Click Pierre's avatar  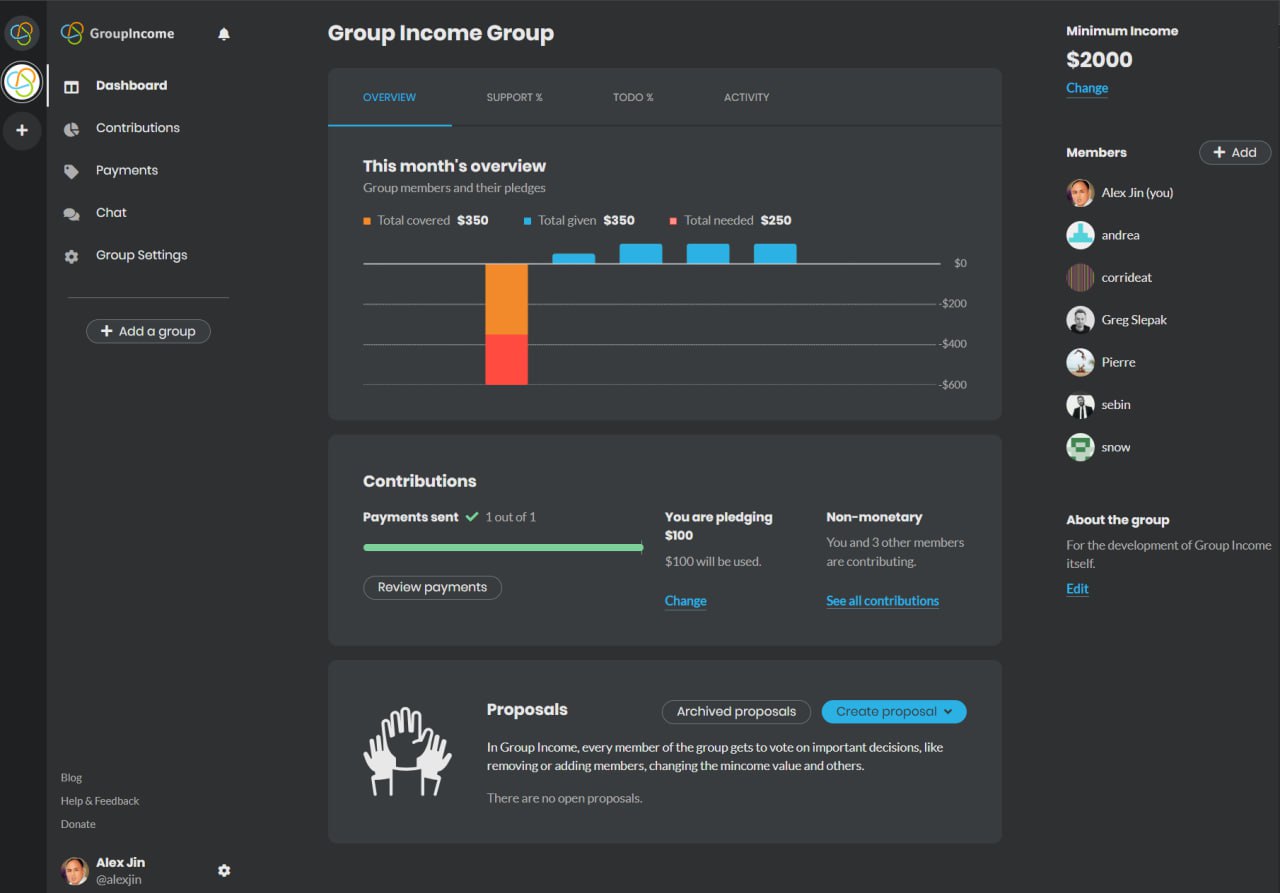[1080, 362]
